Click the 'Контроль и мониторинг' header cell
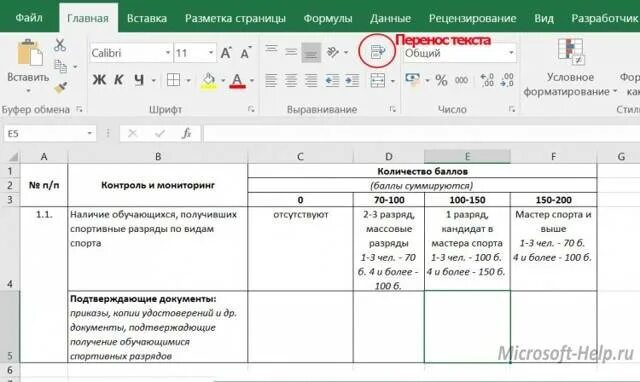 (158, 185)
